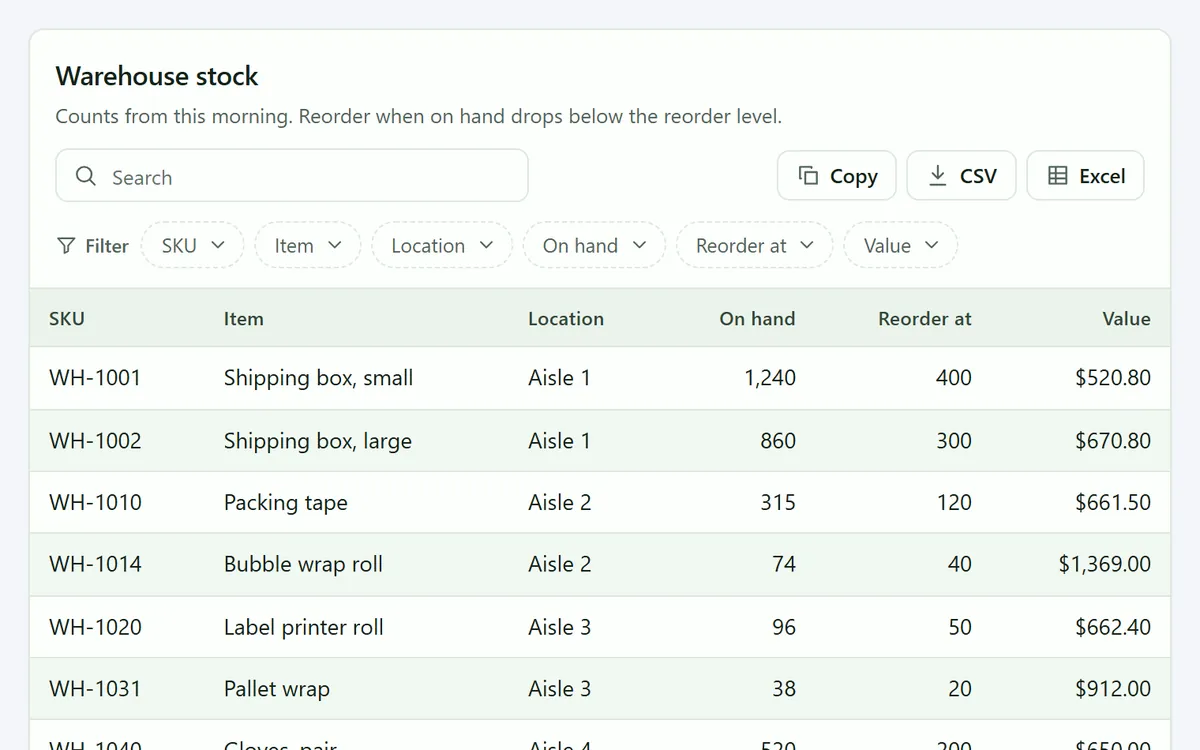This screenshot has height=750, width=1200.
Task: Click the Pallet wrap item
Action: tap(277, 689)
